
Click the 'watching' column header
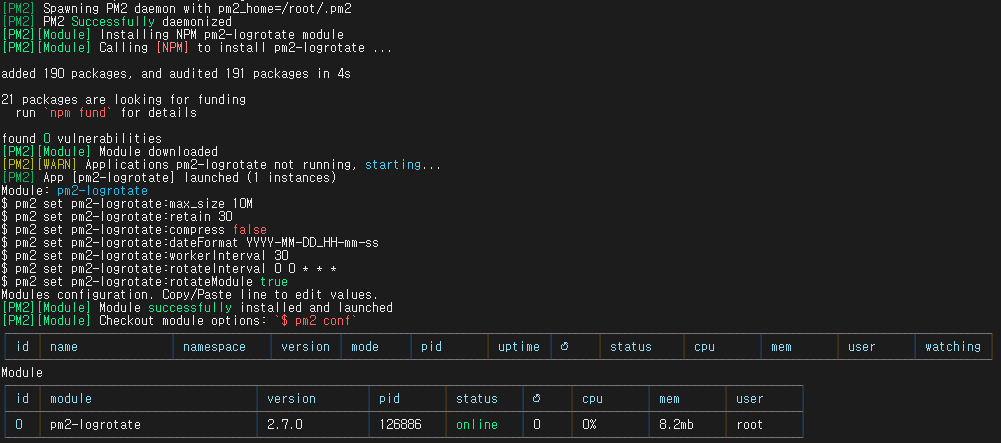[952, 347]
